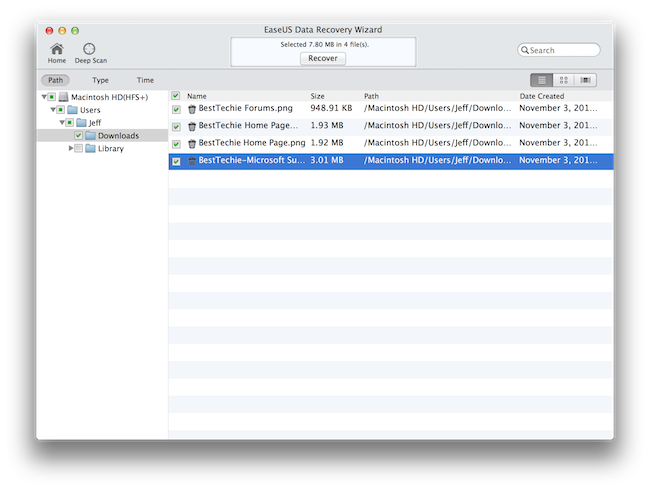The image size is (650, 490).
Task: Click the Library folder icon
Action: (90, 148)
